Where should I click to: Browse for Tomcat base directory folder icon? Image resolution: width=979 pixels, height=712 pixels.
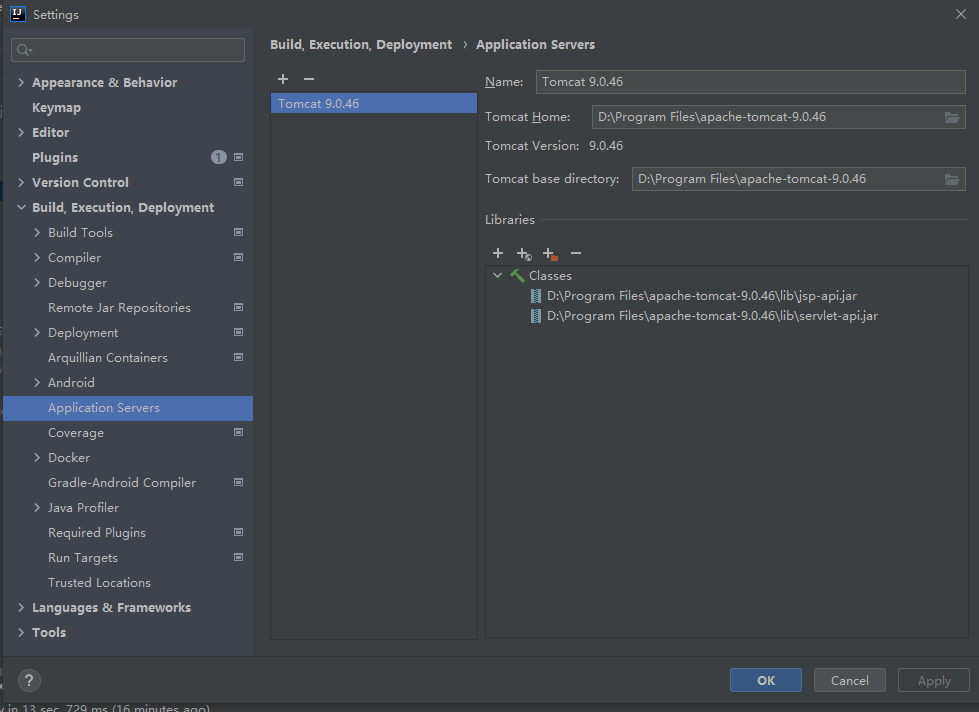(952, 179)
